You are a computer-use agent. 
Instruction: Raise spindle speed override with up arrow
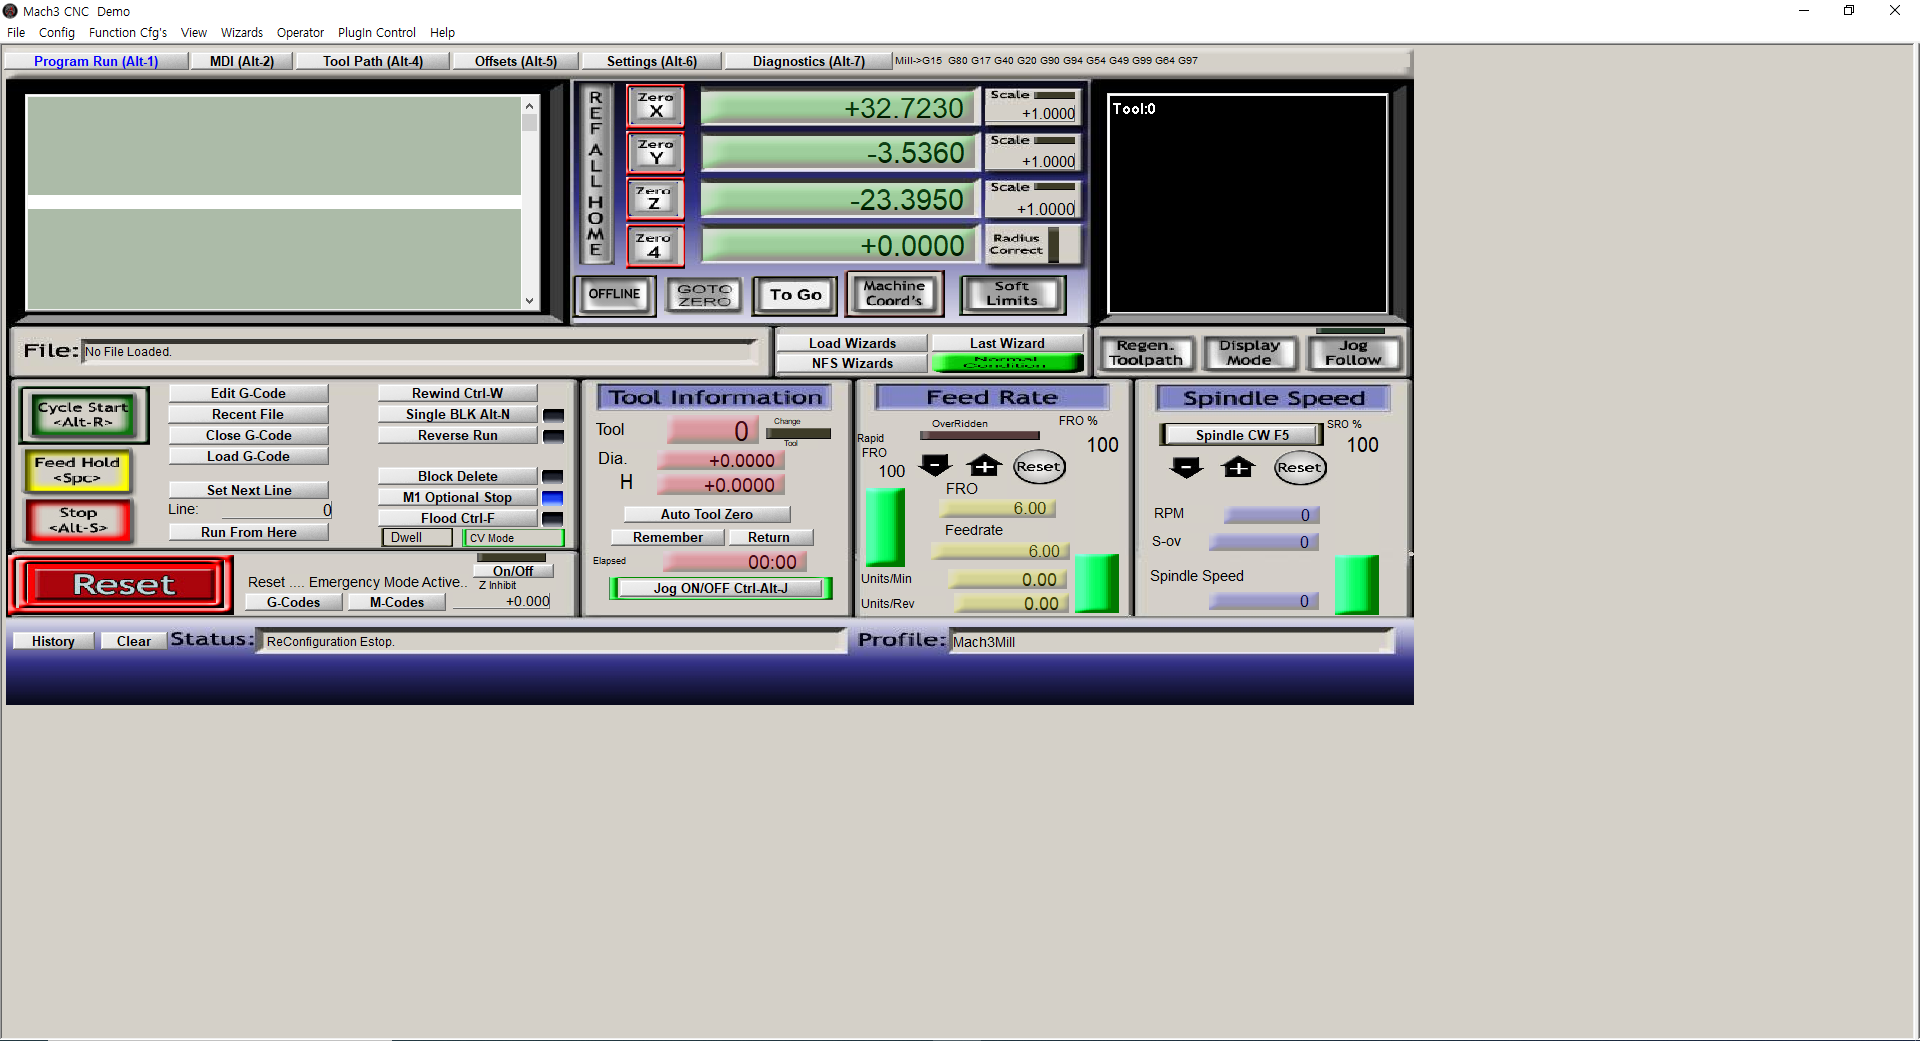pyautogui.click(x=1238, y=467)
